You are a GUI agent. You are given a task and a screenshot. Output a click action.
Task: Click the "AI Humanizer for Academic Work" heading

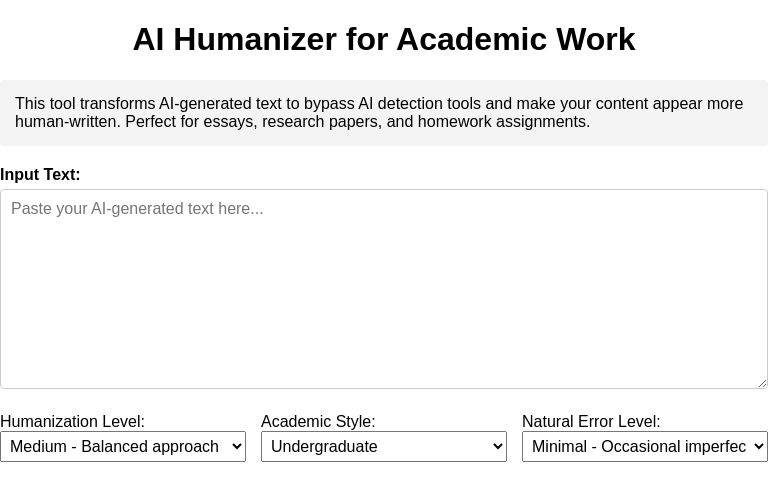tap(384, 39)
